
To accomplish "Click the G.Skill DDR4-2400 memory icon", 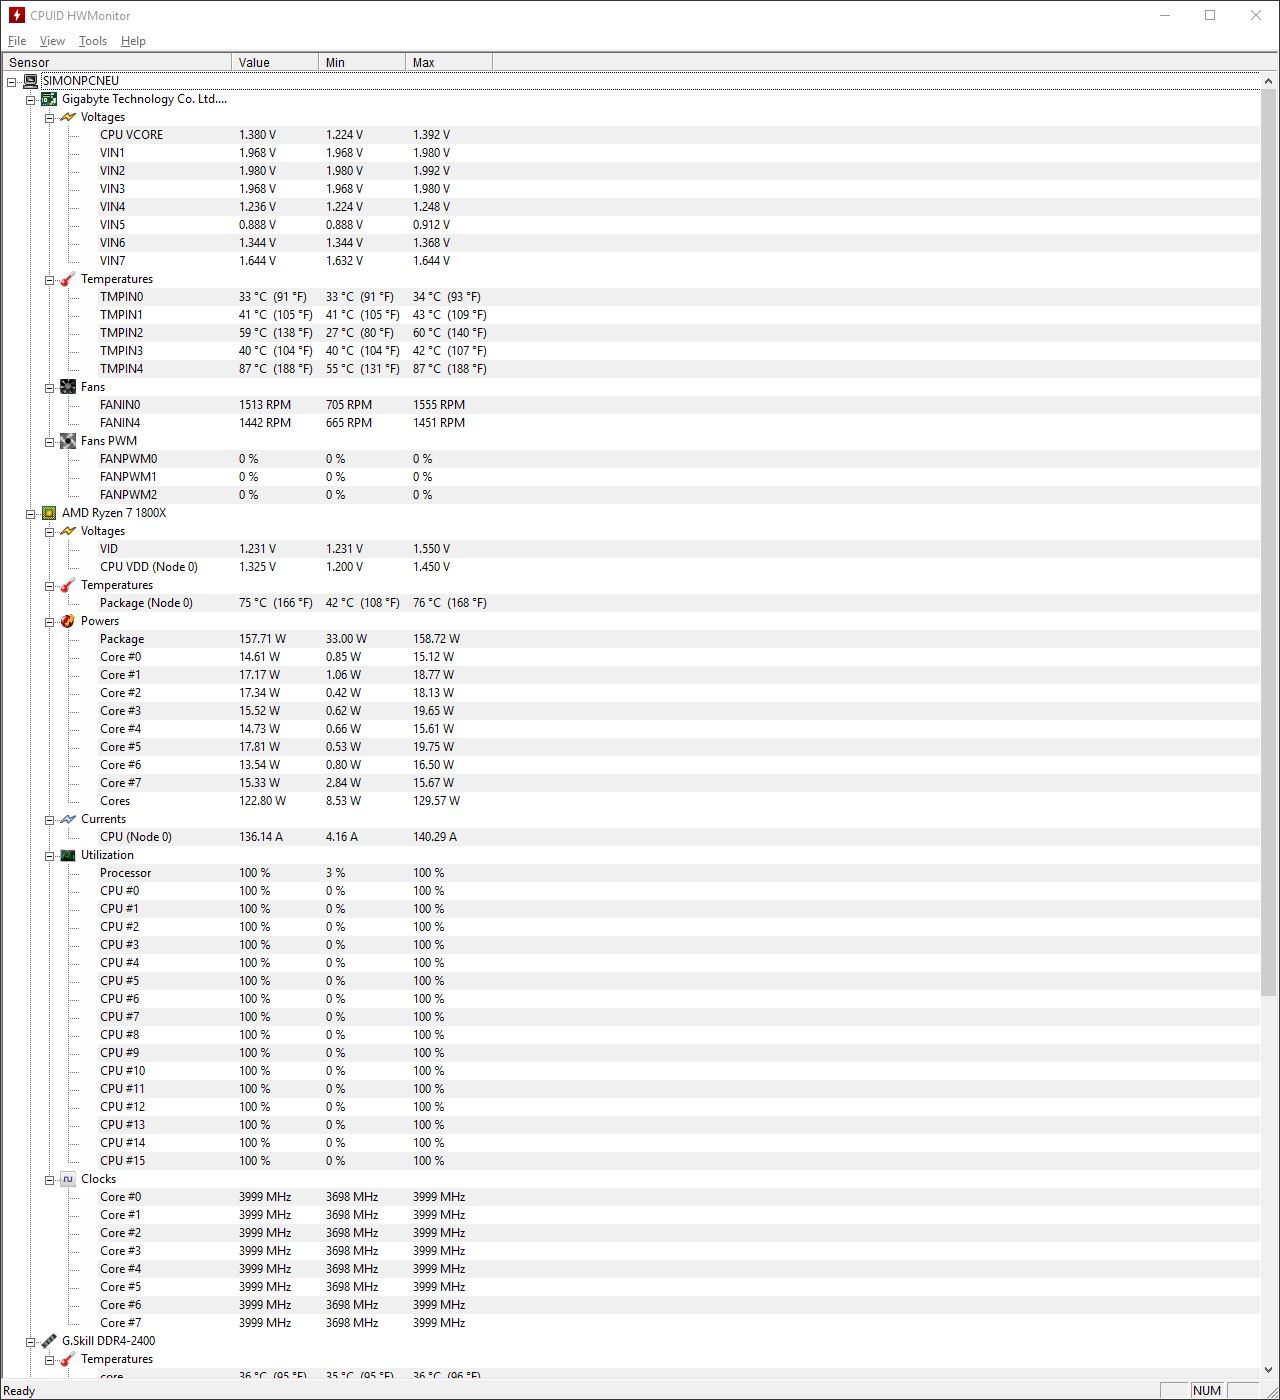I will pyautogui.click(x=49, y=1341).
